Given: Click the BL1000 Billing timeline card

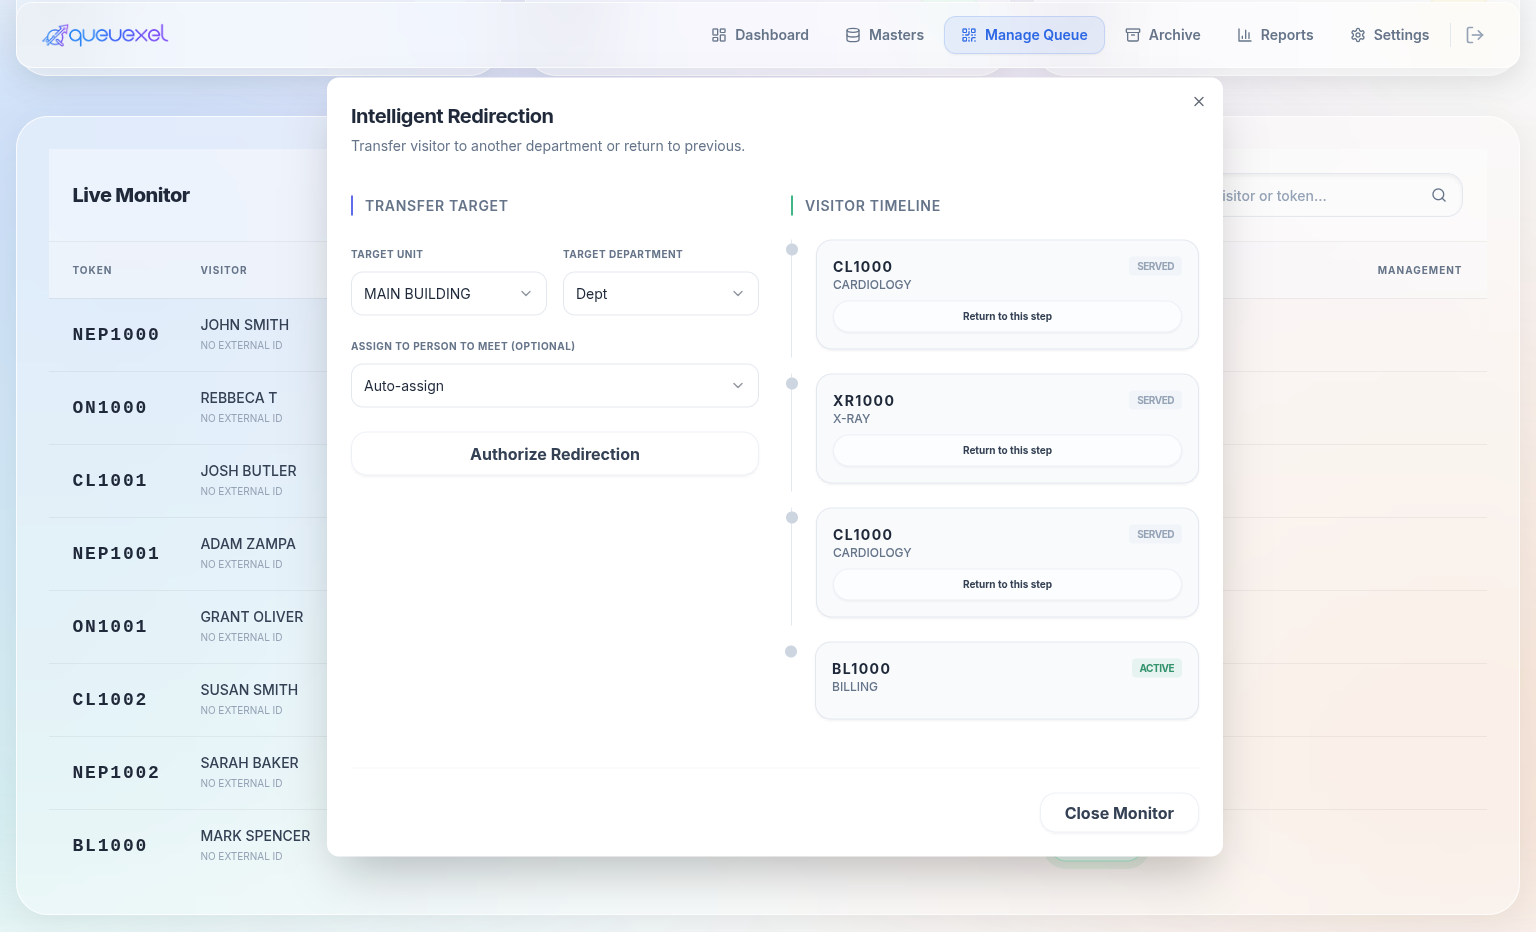Looking at the screenshot, I should (1007, 680).
